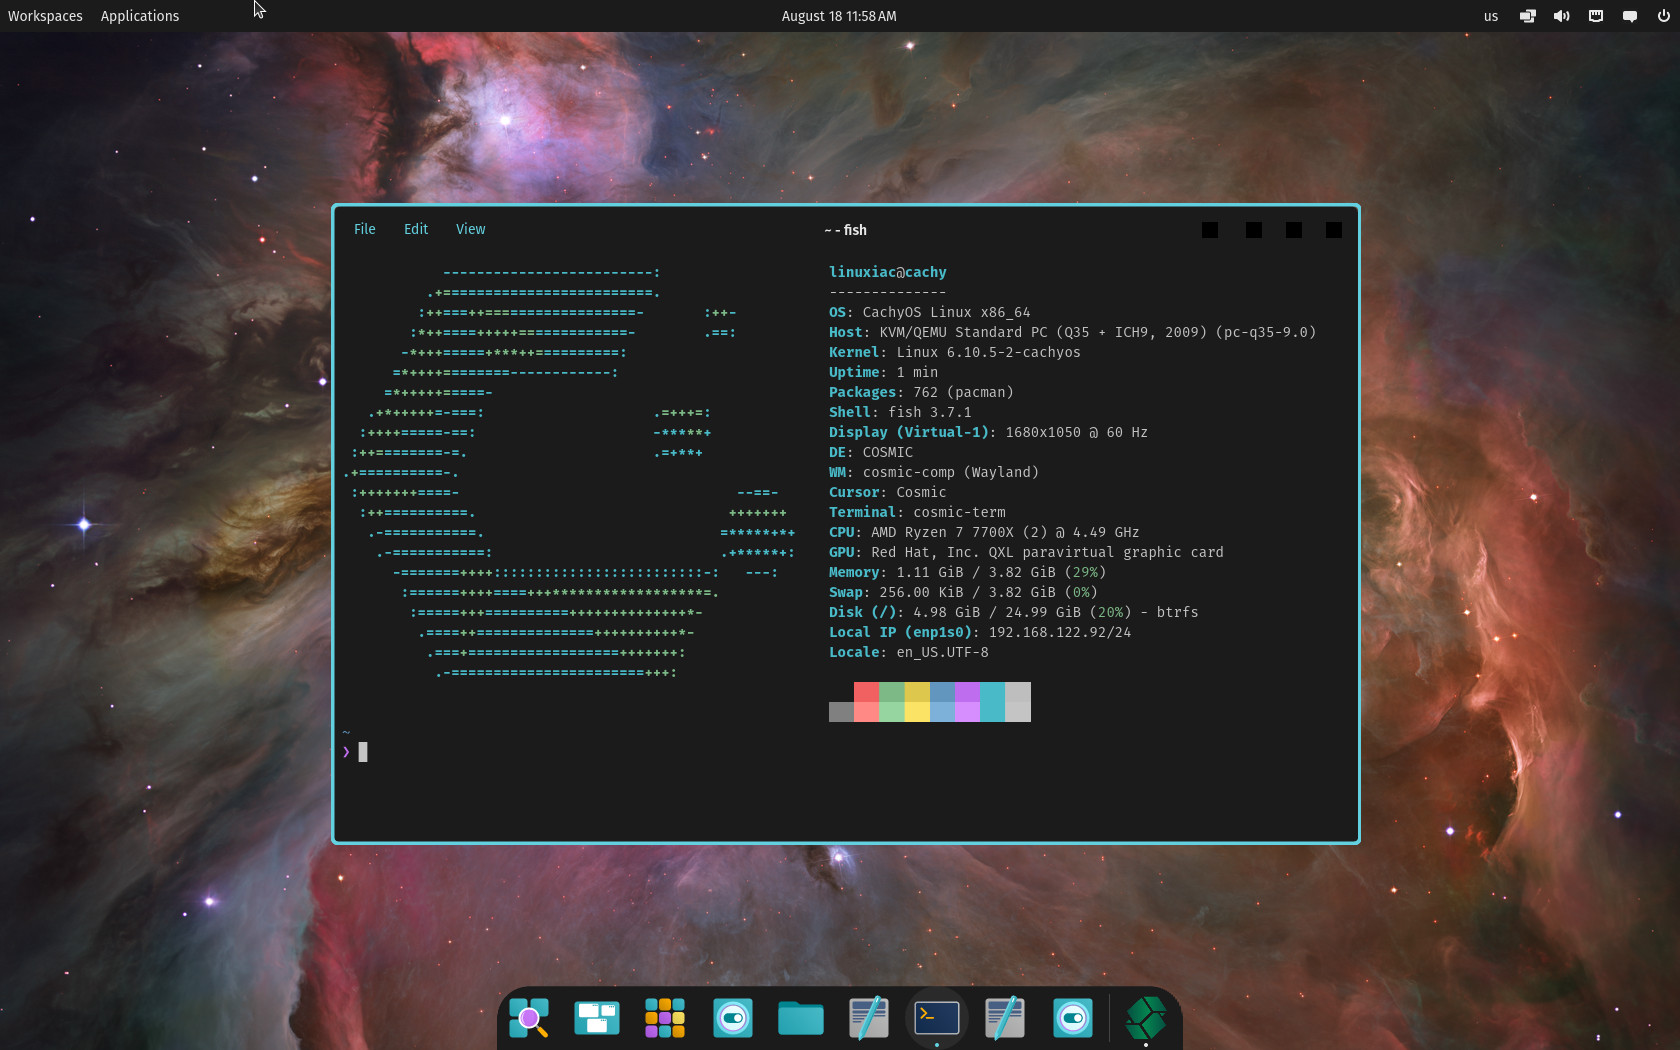Image resolution: width=1680 pixels, height=1050 pixels.
Task: Open the Edit menu in terminal
Action: click(416, 229)
